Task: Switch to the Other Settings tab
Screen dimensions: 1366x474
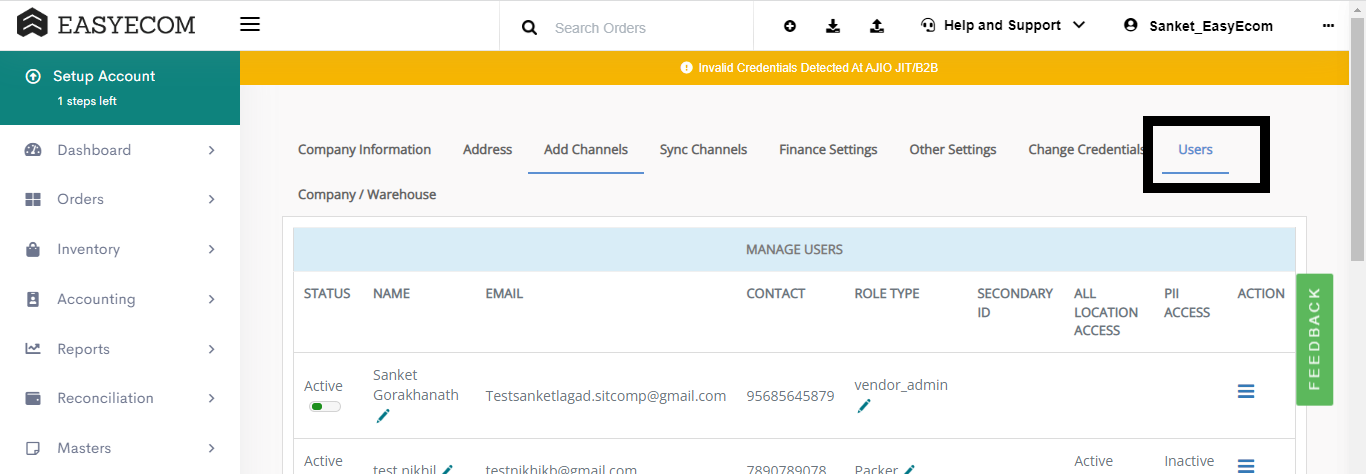Action: (x=953, y=150)
